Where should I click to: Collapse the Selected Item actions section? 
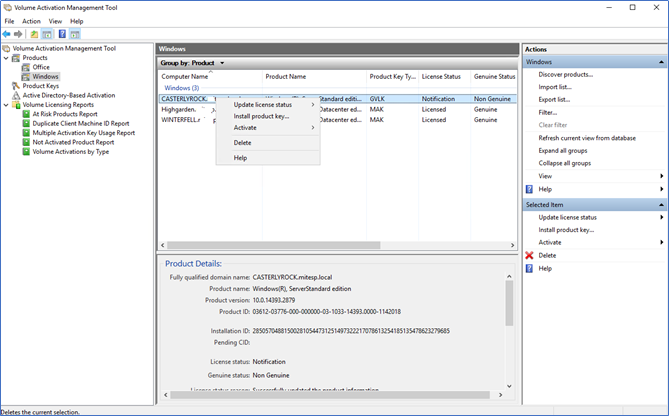point(661,205)
